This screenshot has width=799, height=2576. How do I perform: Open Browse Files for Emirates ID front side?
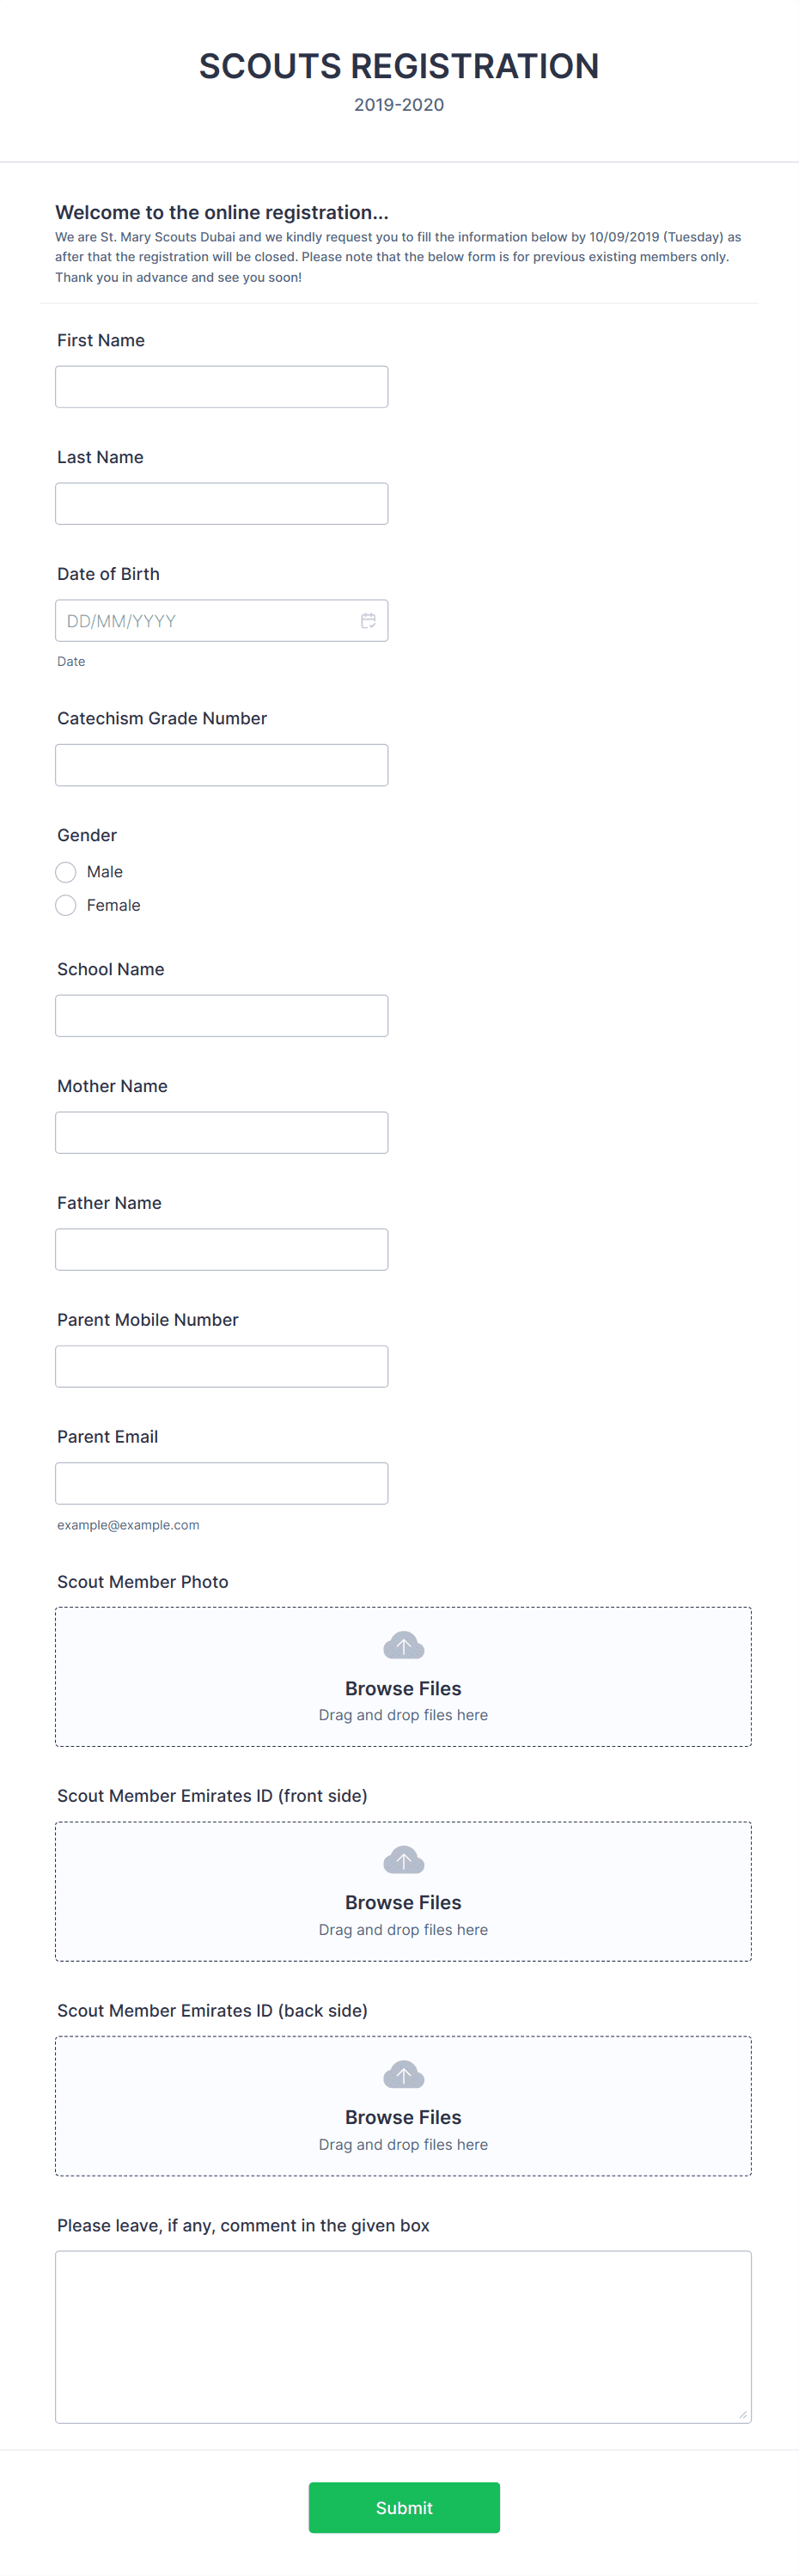[x=403, y=1902]
